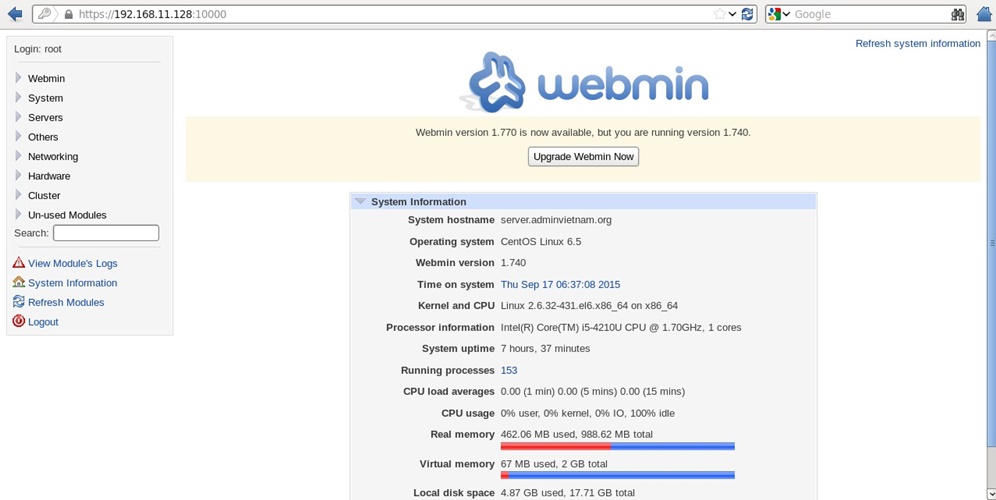Open View Module's Logs link
Image resolution: width=996 pixels, height=500 pixels.
(x=72, y=263)
